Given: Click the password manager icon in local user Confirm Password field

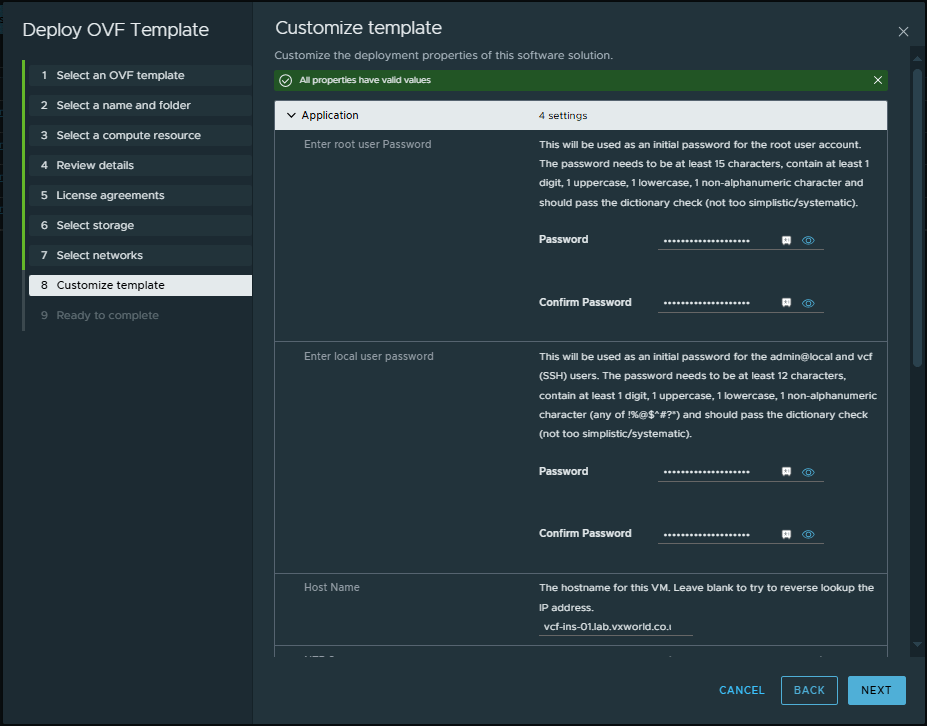Looking at the screenshot, I should tap(787, 534).
